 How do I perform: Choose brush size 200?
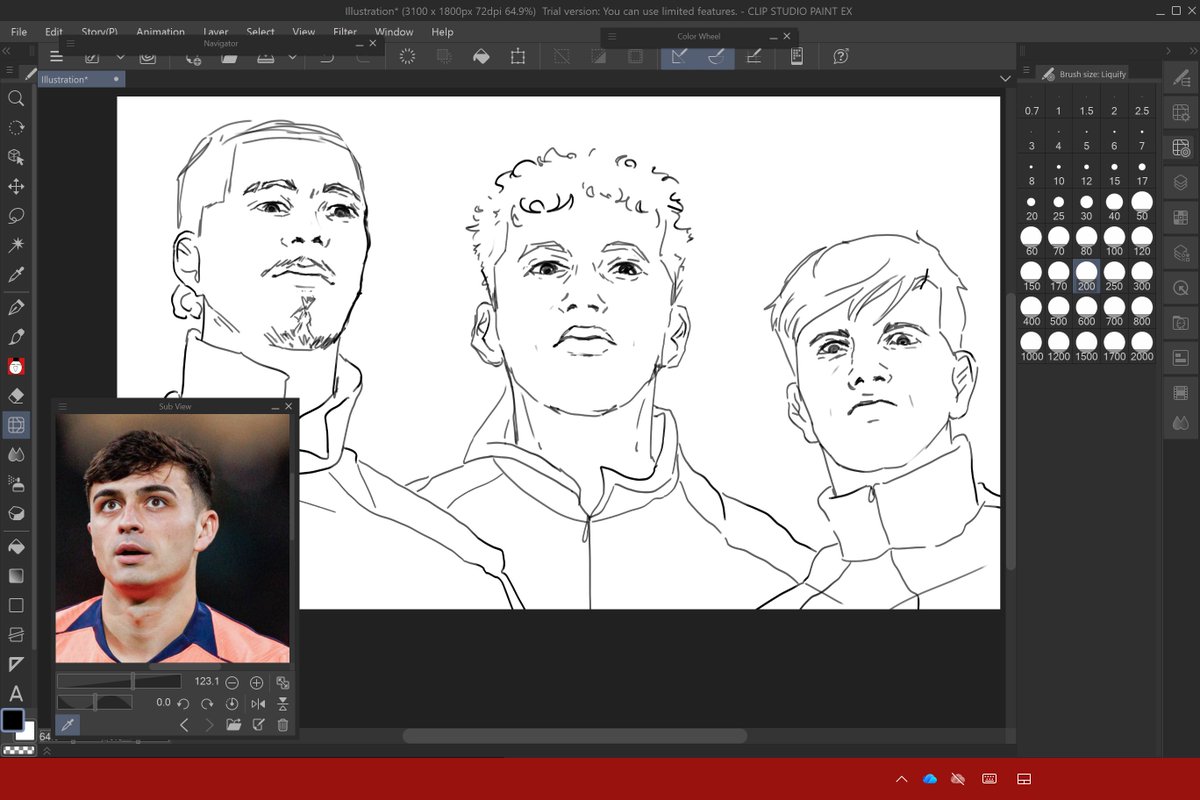coord(1087,276)
